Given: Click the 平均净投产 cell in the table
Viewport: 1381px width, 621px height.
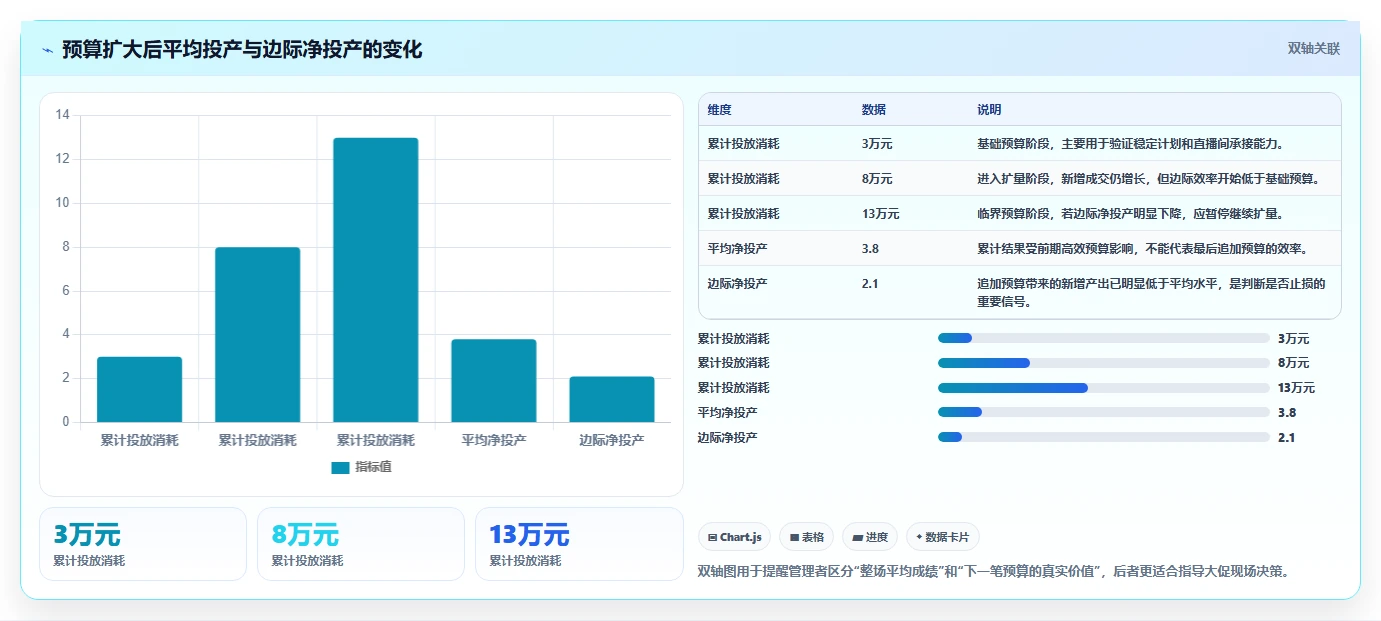Looking at the screenshot, I should tap(738, 249).
